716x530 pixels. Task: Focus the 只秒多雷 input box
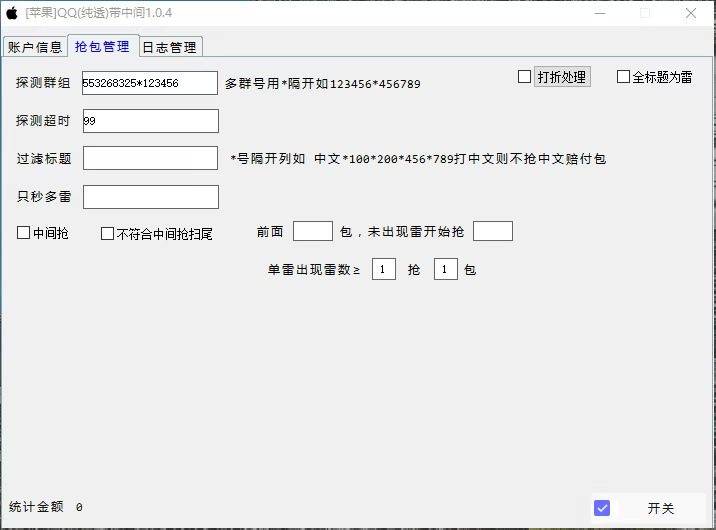pos(151,197)
